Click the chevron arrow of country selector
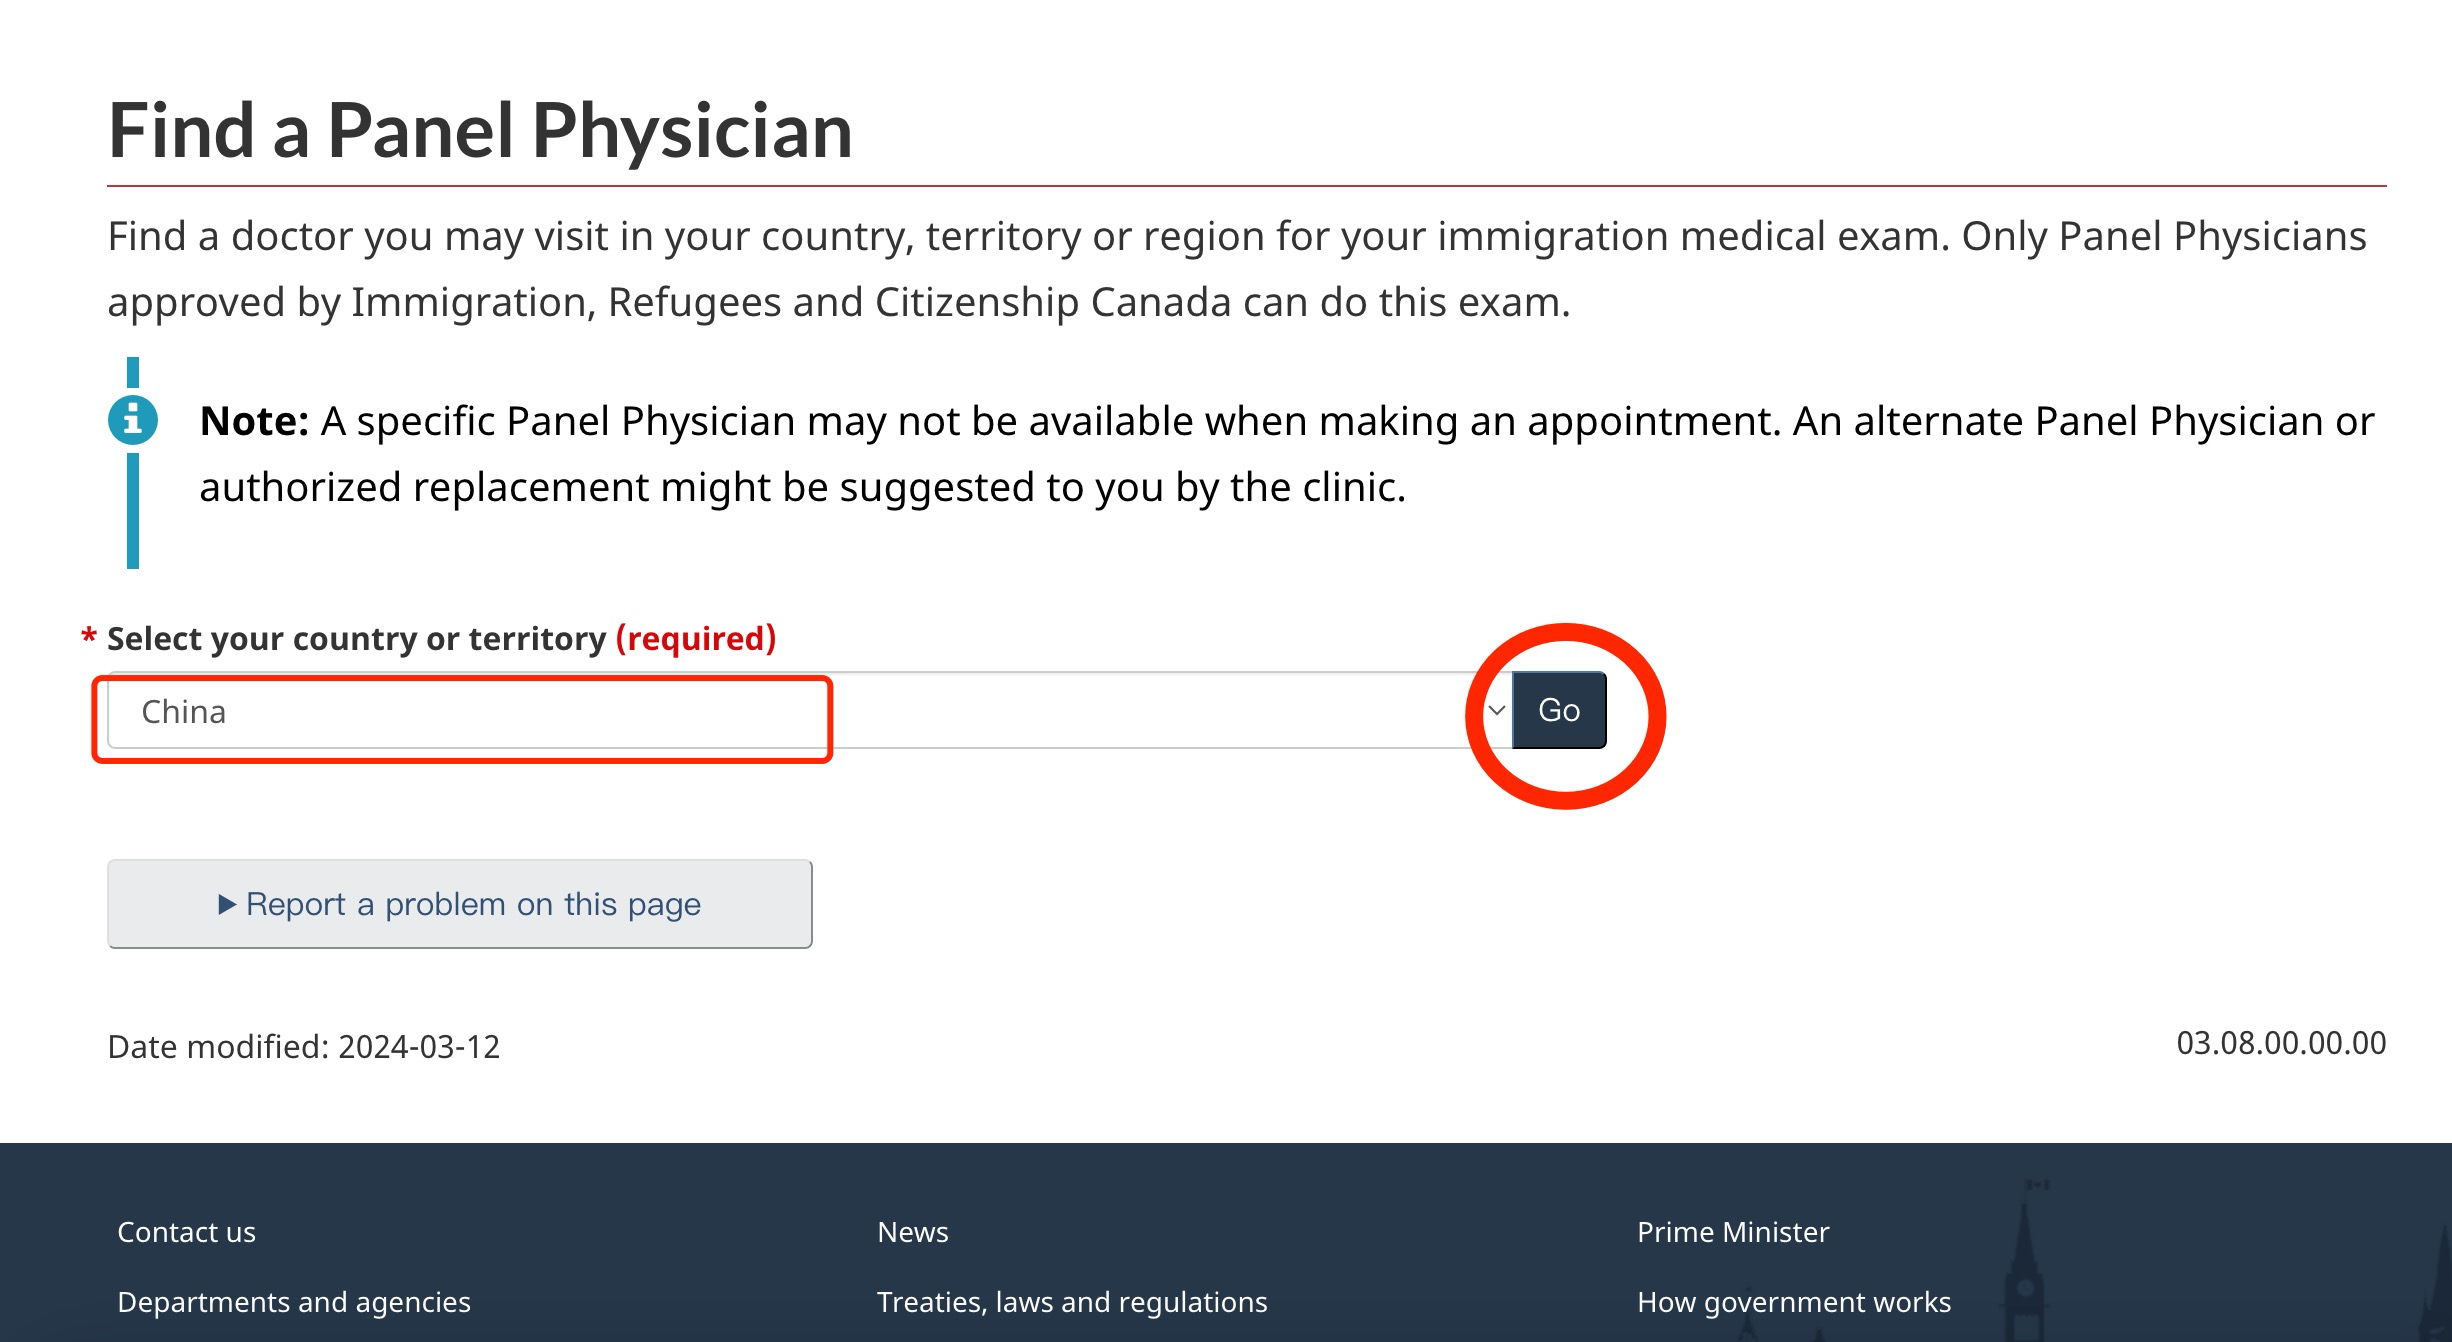2452x1342 pixels. [1496, 711]
